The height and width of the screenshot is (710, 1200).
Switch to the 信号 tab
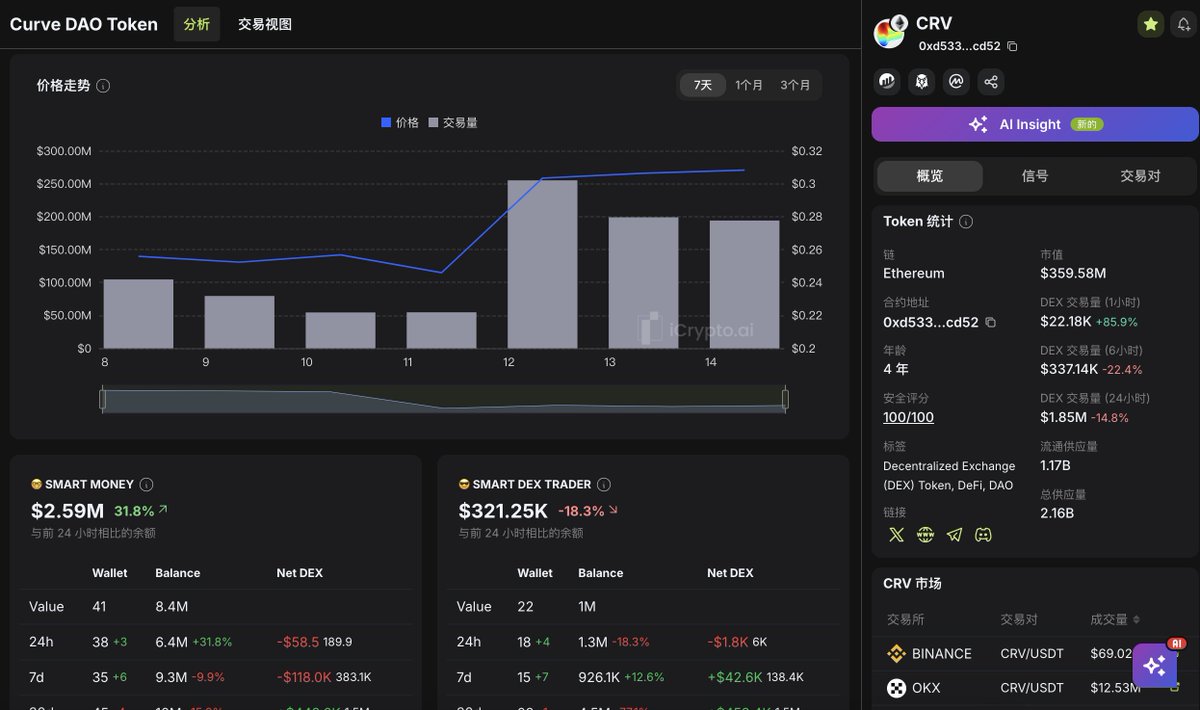coord(1035,176)
